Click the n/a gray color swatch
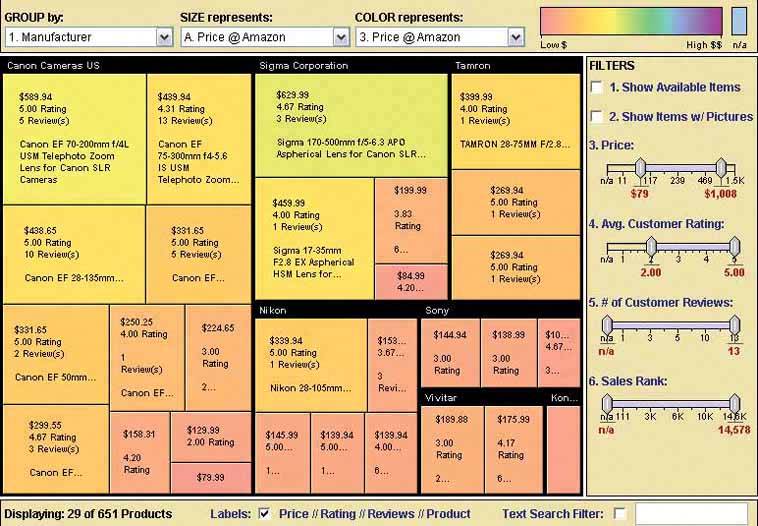The width and height of the screenshot is (758, 526). [739, 22]
